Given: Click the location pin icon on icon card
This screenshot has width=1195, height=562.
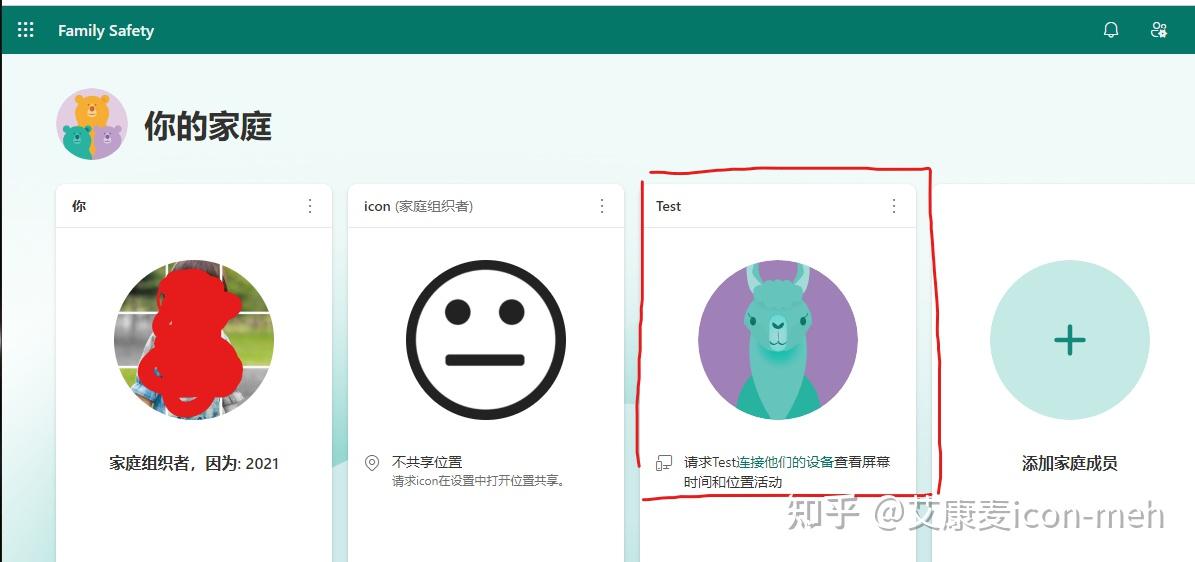Looking at the screenshot, I should click(x=372, y=463).
